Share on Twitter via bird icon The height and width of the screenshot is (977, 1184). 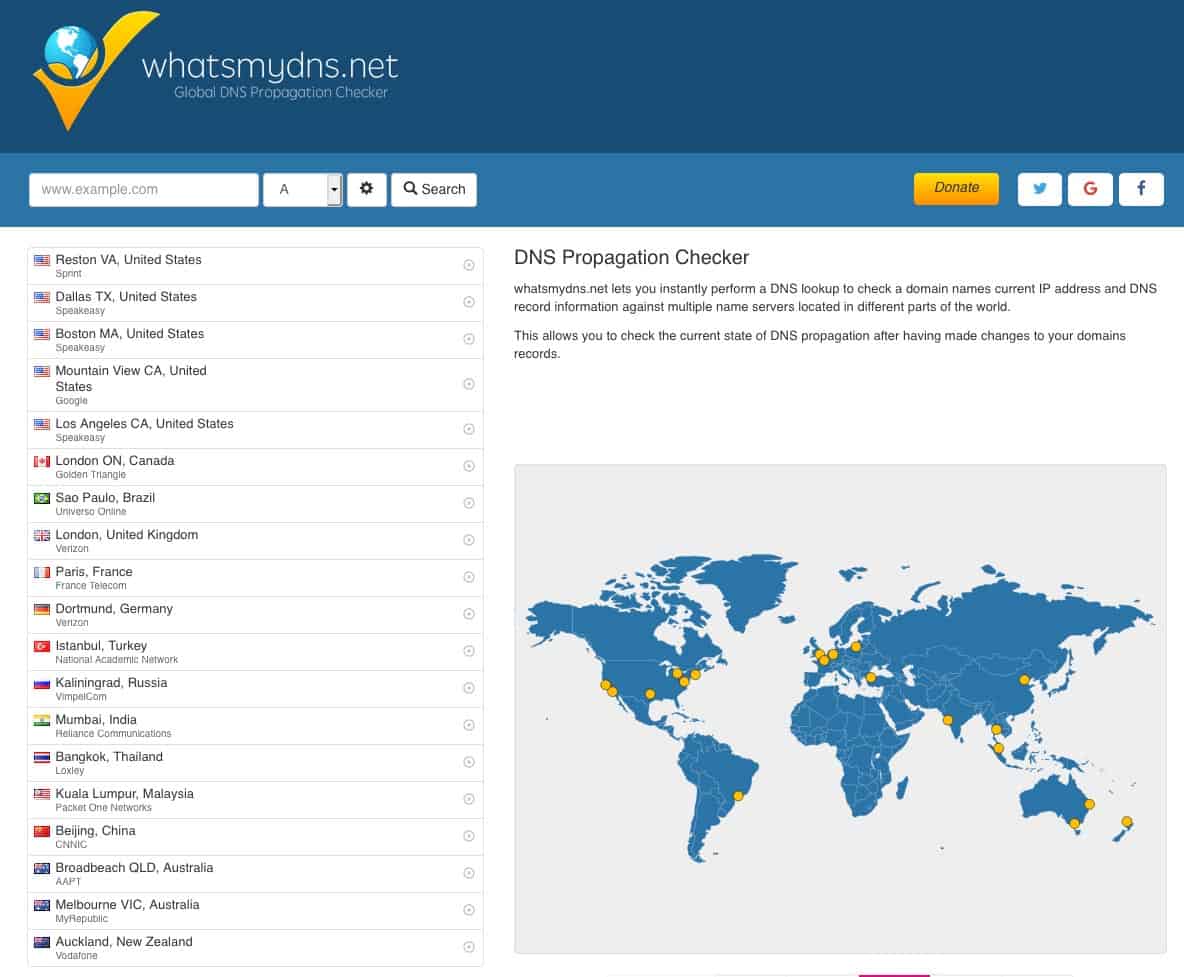pyautogui.click(x=1039, y=189)
